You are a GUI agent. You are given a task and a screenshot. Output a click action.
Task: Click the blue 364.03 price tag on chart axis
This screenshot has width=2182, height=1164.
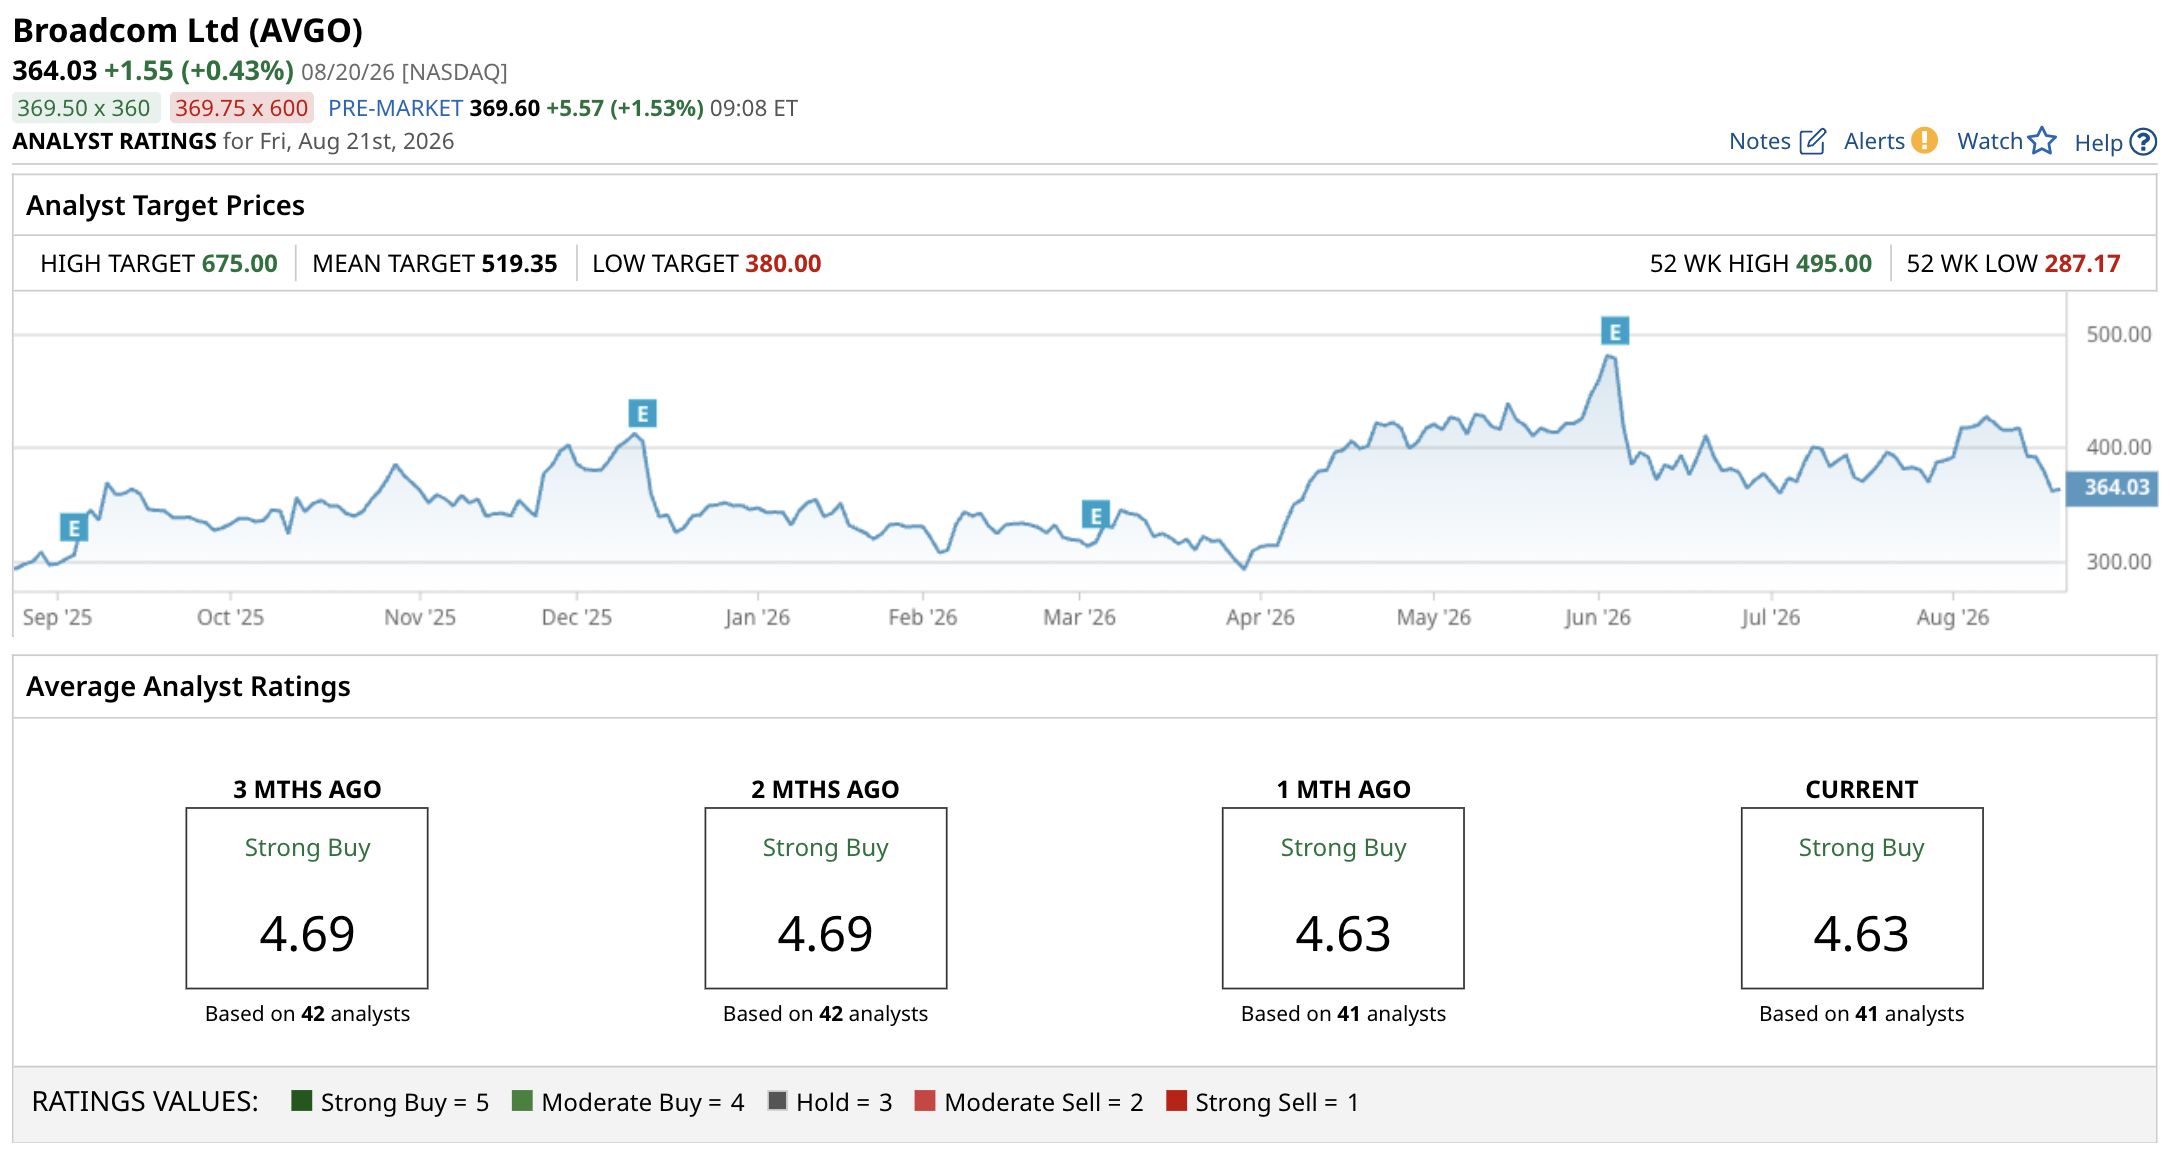pyautogui.click(x=2113, y=487)
